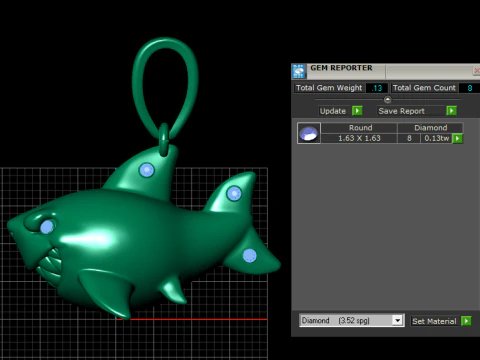Click the 0.13tw weight cell
Viewport: 480px width, 360px height.
[437, 138]
